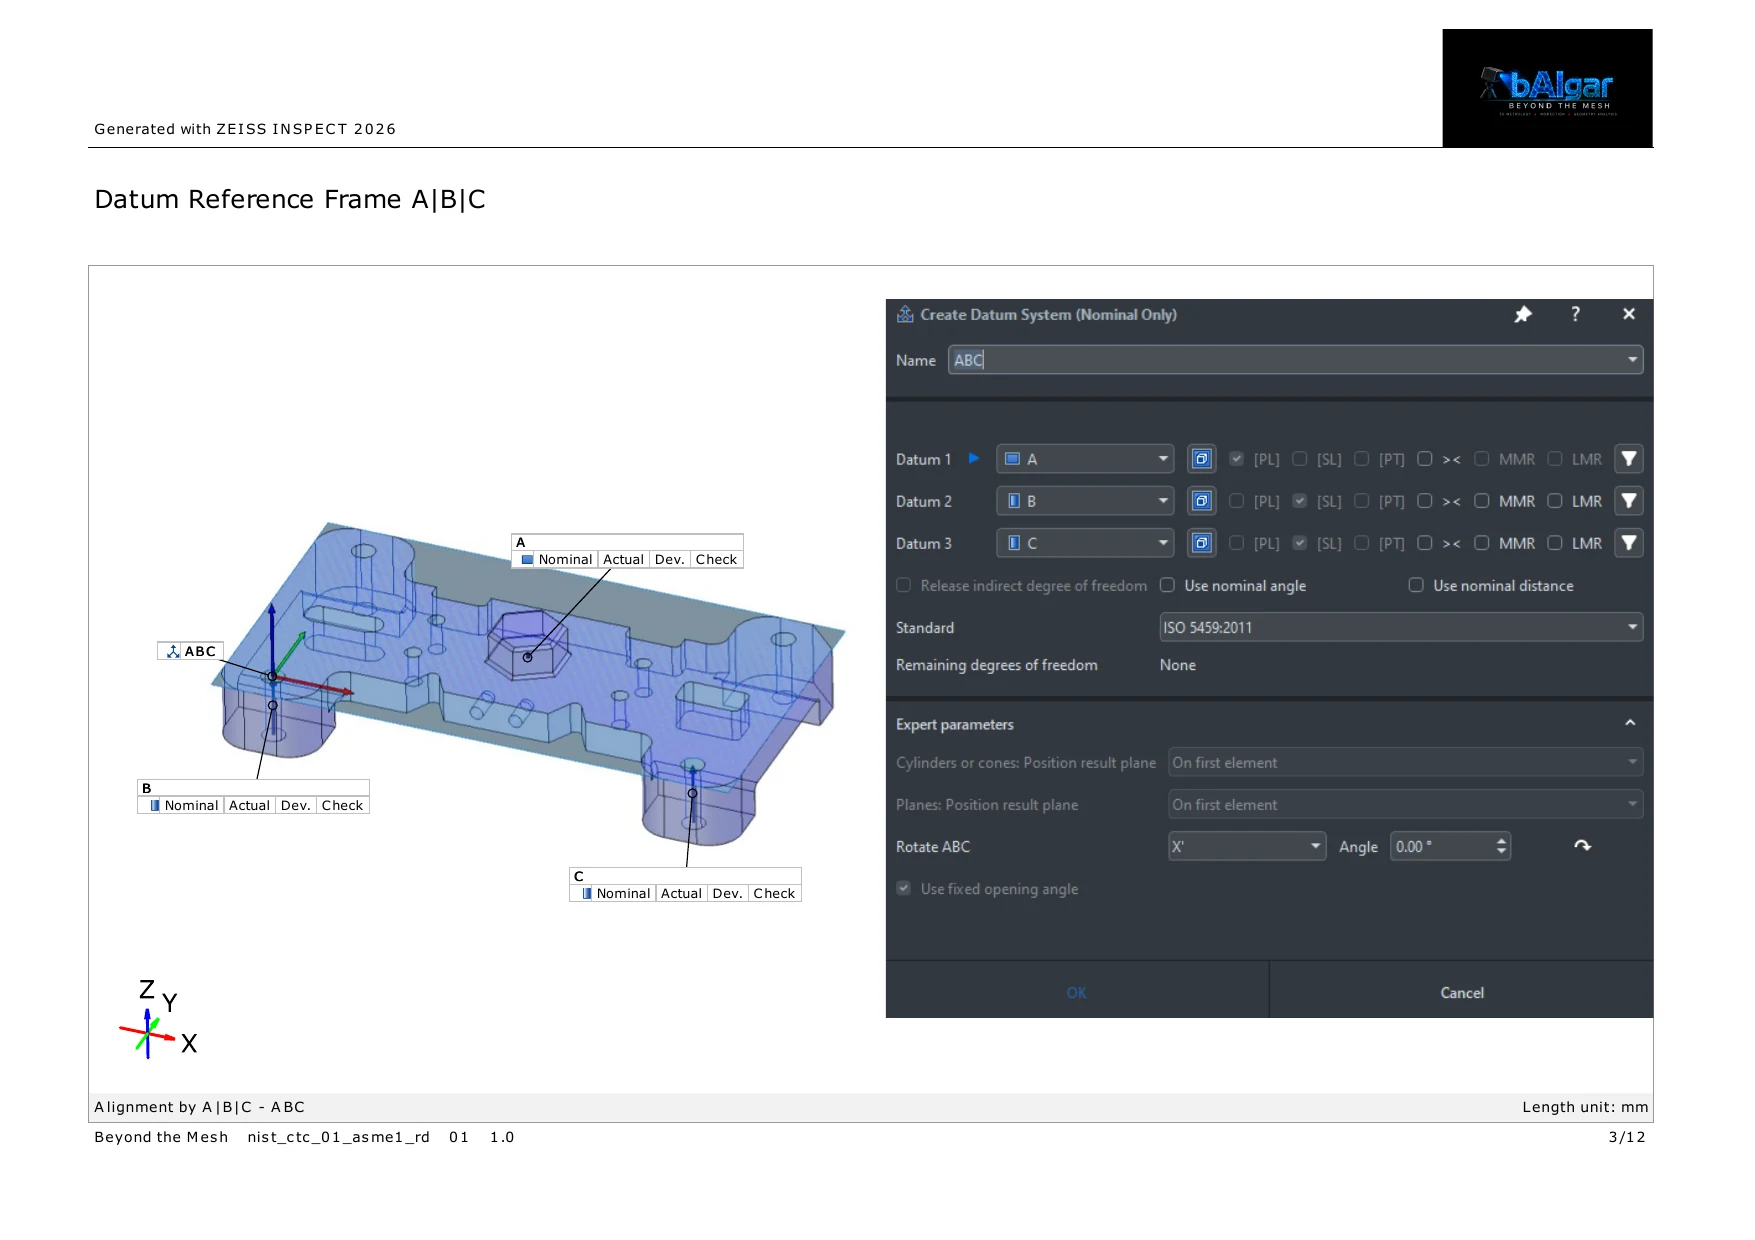Toggle Use fixed opening angle checkbox
The image size is (1755, 1240).
[x=904, y=888]
